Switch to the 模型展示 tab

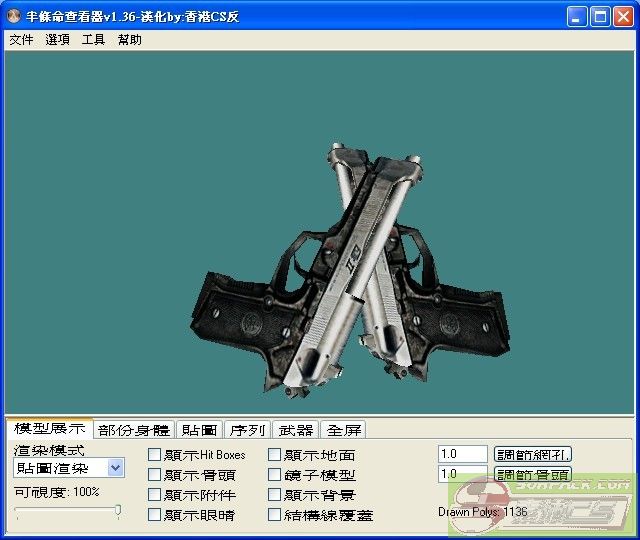point(49,429)
